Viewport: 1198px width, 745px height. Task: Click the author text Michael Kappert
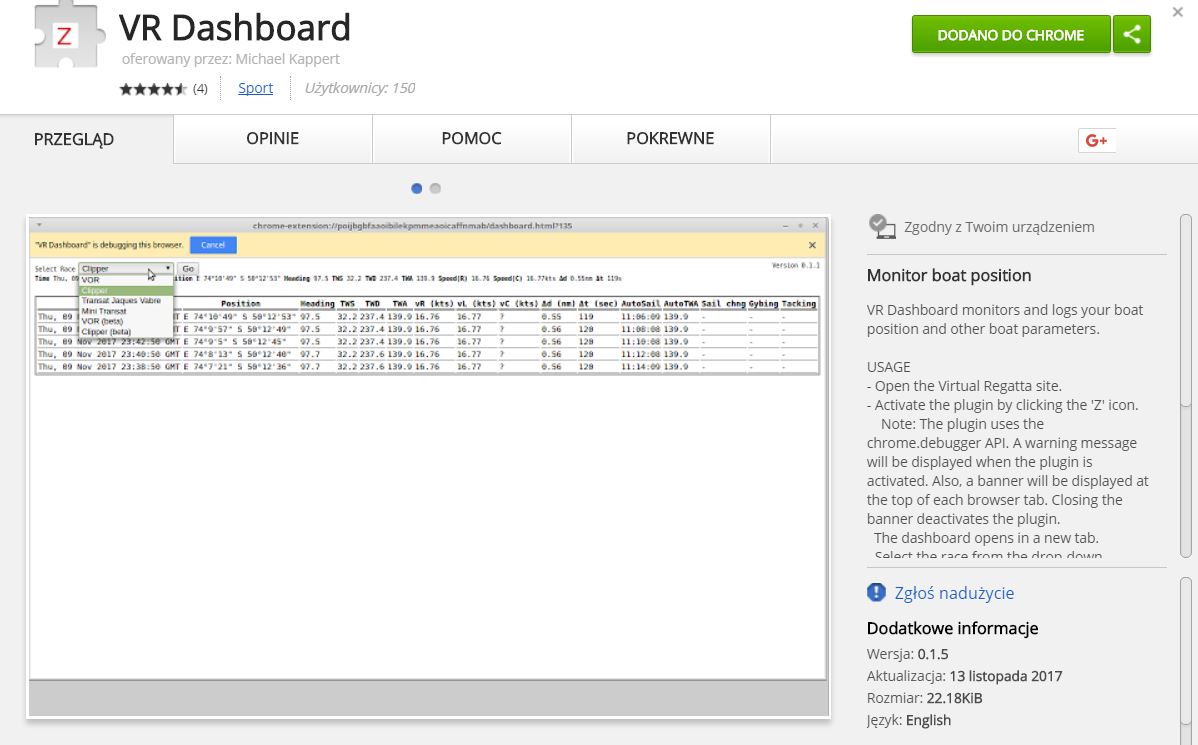(287, 59)
